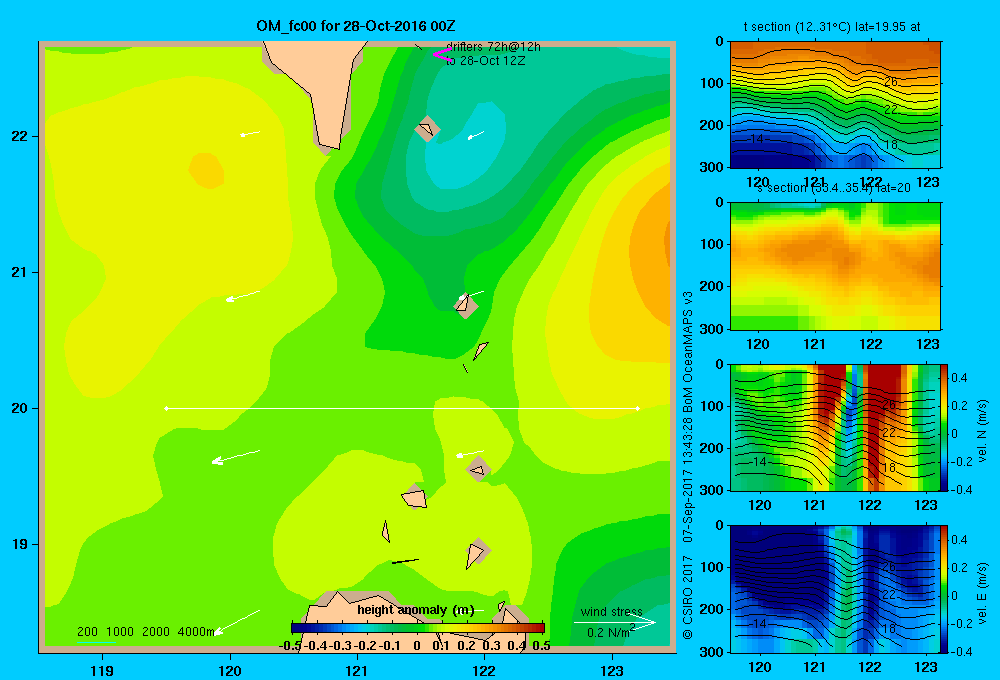The width and height of the screenshot is (1000, 680).
Task: Click the "s section (33.4..35.4) lat=20" title
Action: coord(833,188)
